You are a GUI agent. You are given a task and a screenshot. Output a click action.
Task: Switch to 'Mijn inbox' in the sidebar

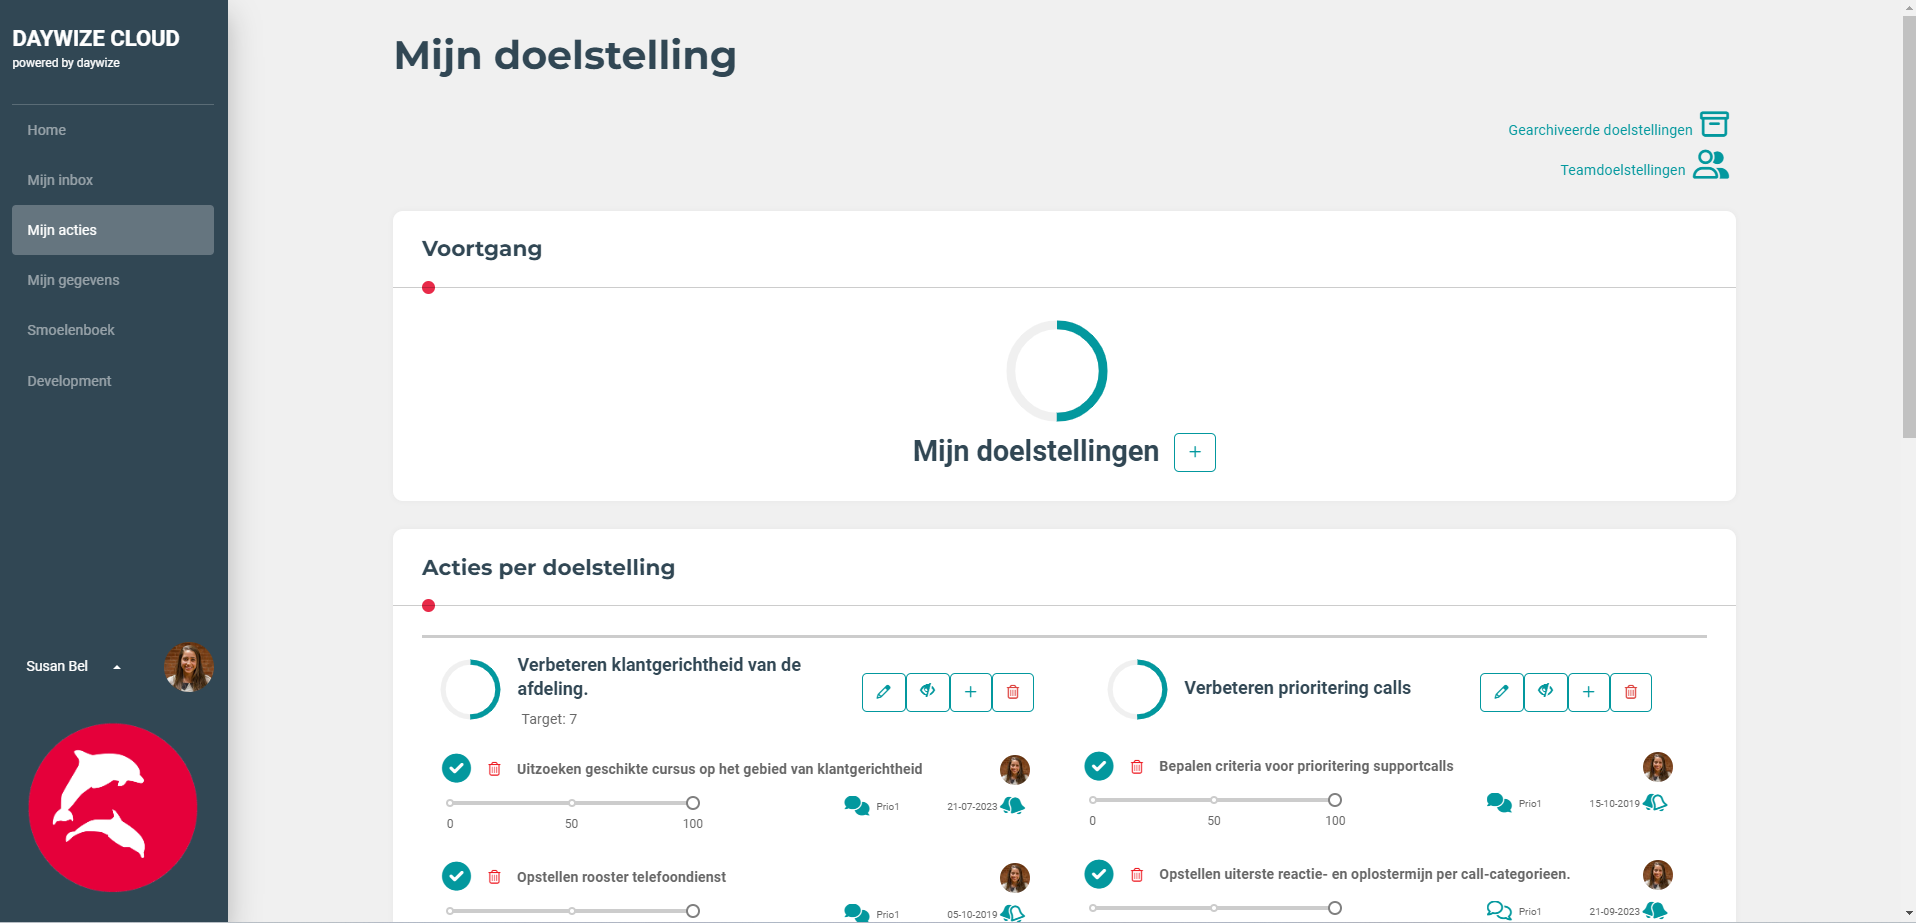pyautogui.click(x=59, y=180)
